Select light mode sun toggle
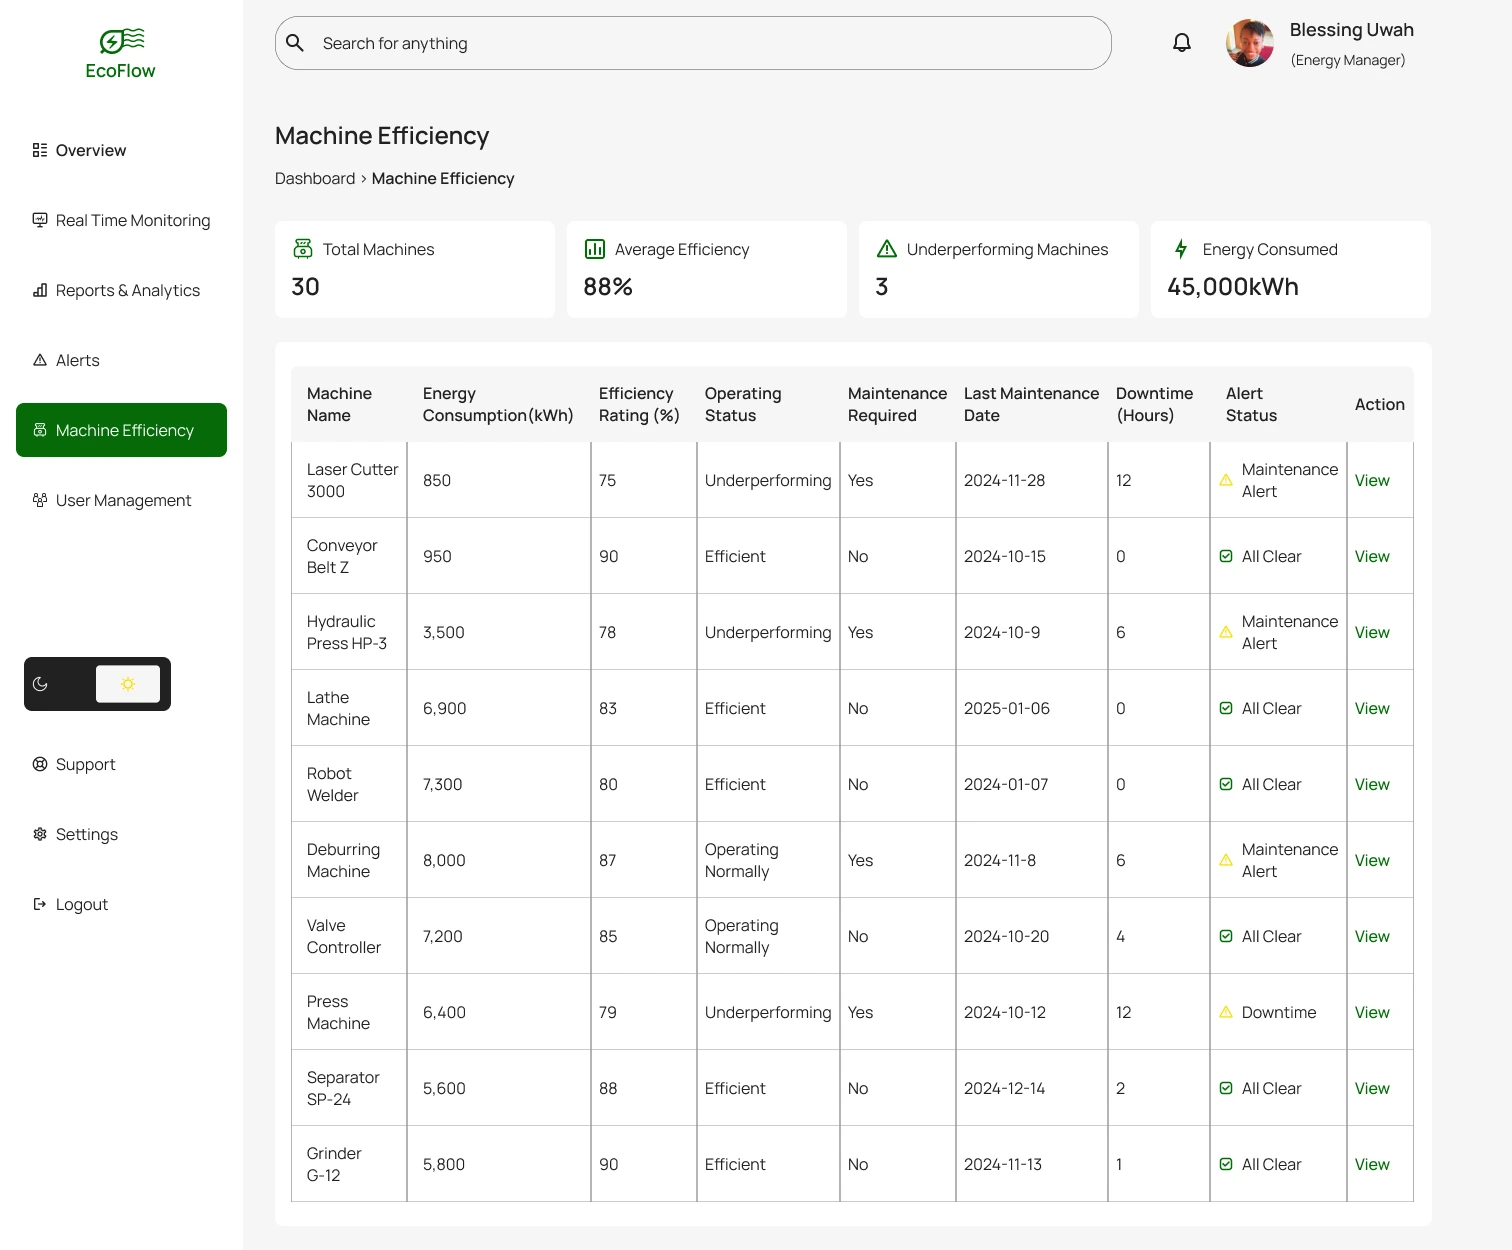This screenshot has width=1512, height=1250. point(128,684)
